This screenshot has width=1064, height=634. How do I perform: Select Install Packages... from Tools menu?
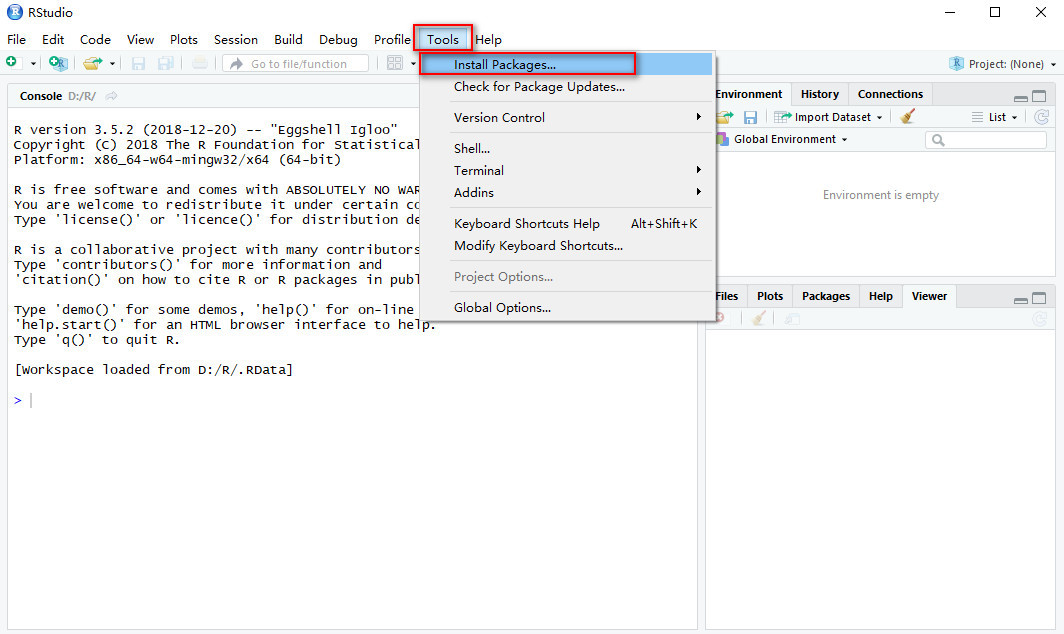click(505, 64)
